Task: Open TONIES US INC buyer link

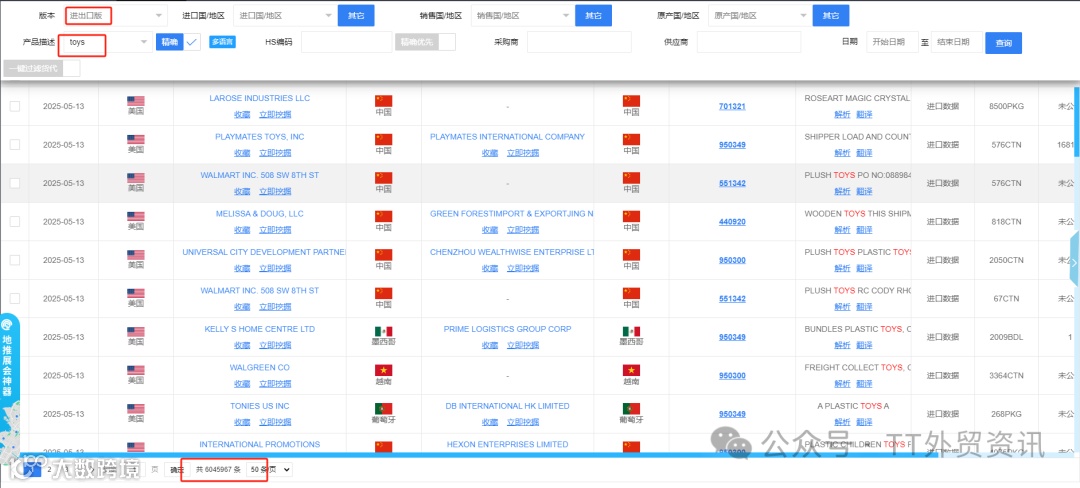Action: (260, 407)
